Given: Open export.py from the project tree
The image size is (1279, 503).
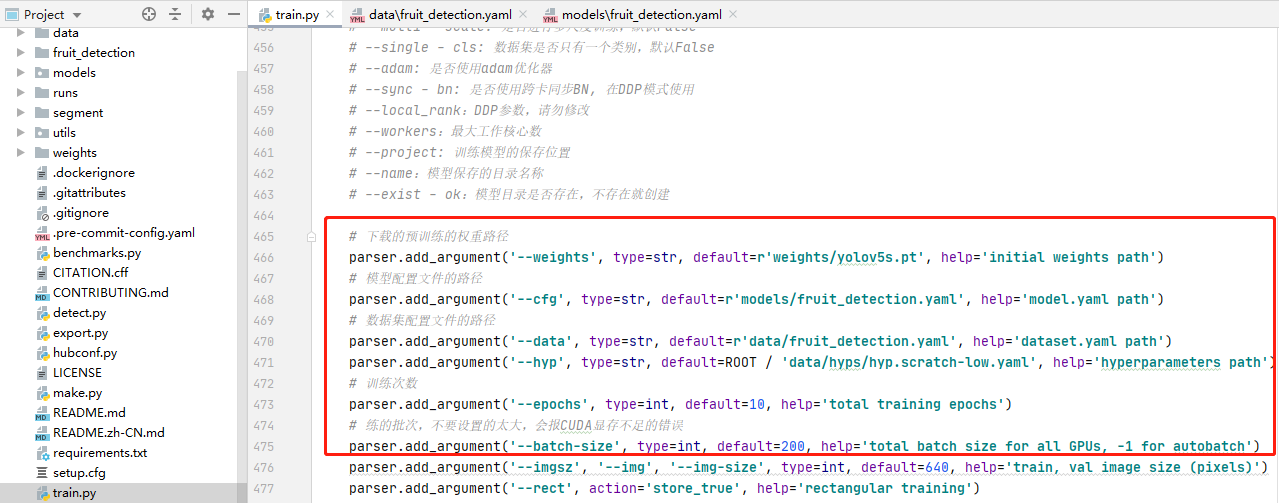Looking at the screenshot, I should [x=79, y=332].
